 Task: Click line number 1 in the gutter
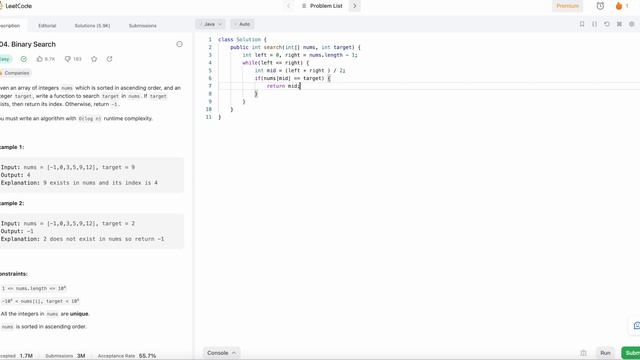[x=210, y=40]
